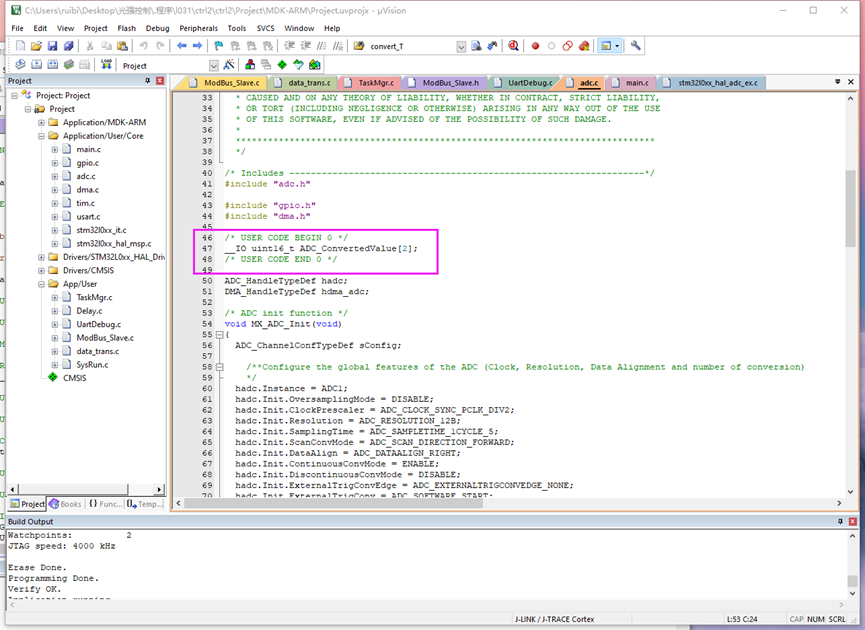Click the Build target icon
The image size is (865, 630).
[x=36, y=65]
